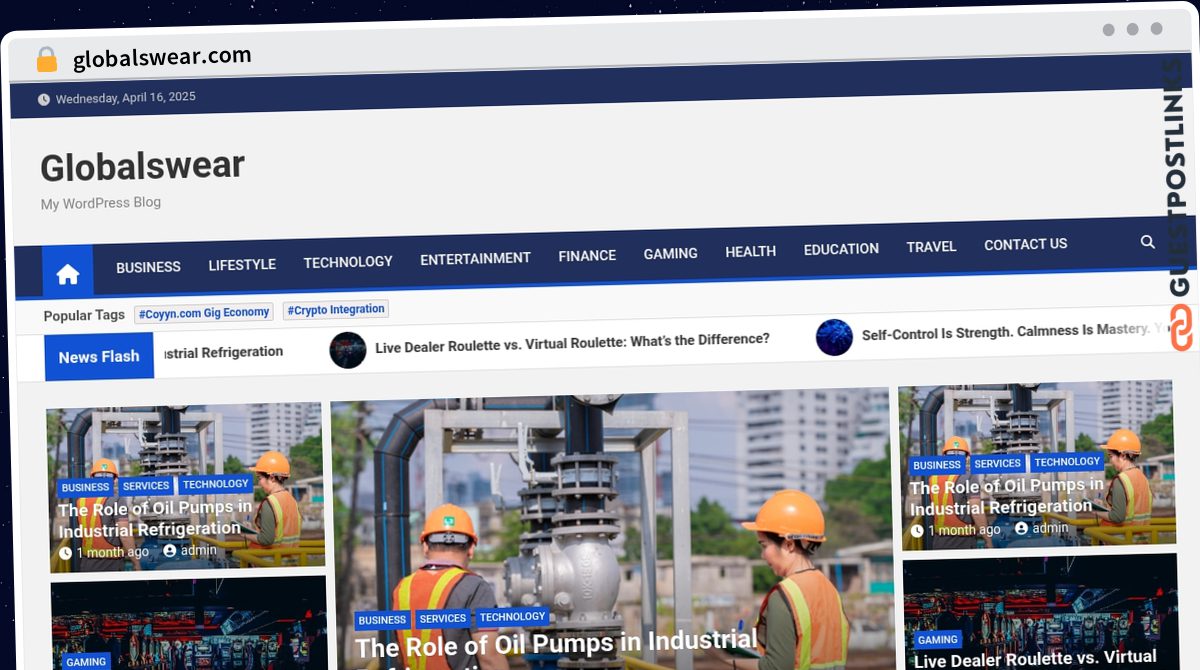Open the CONTACT US page
Viewport: 1200px width, 670px height.
pos(1025,244)
